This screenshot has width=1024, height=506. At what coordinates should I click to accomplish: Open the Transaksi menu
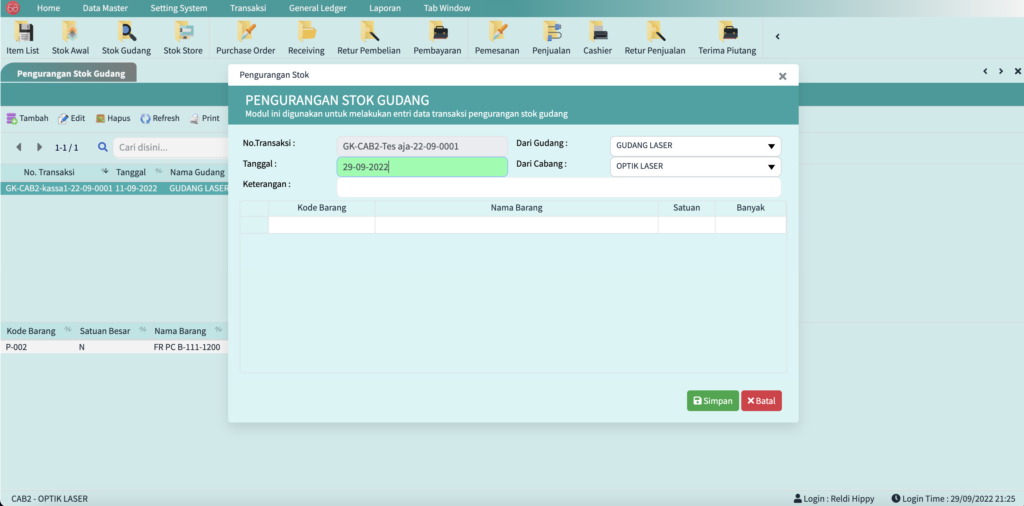(x=247, y=8)
